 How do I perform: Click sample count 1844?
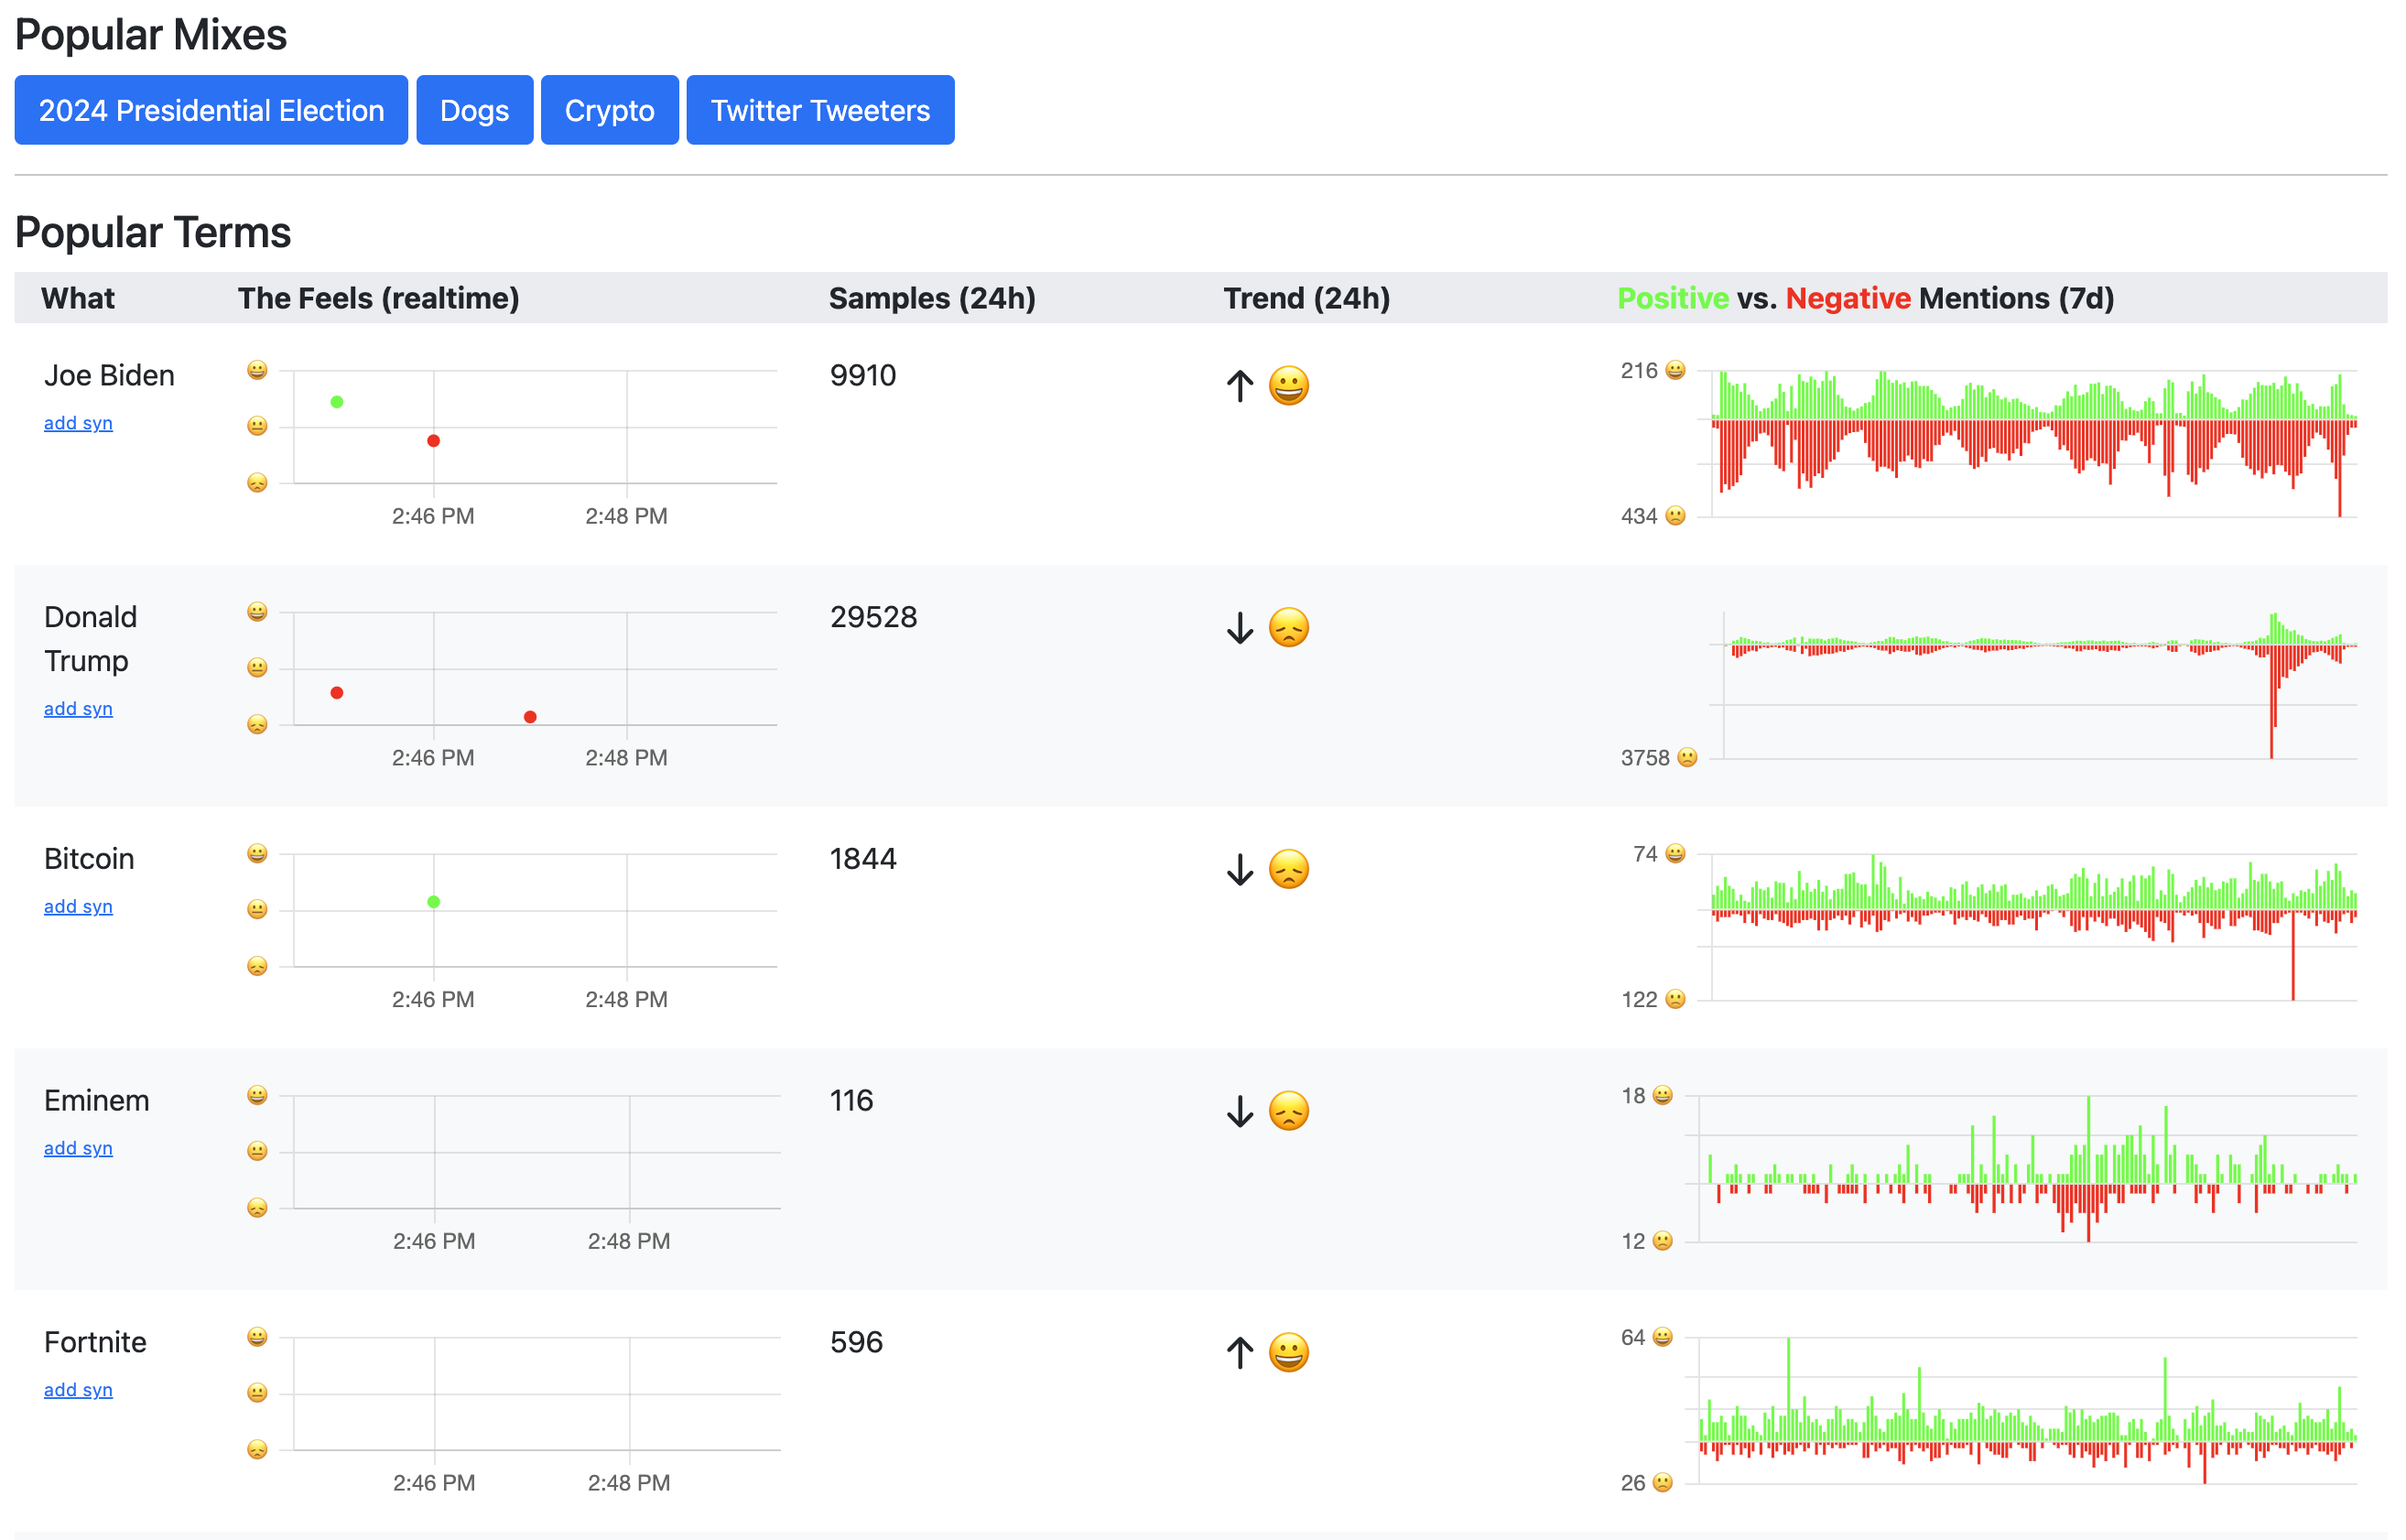coord(863,859)
